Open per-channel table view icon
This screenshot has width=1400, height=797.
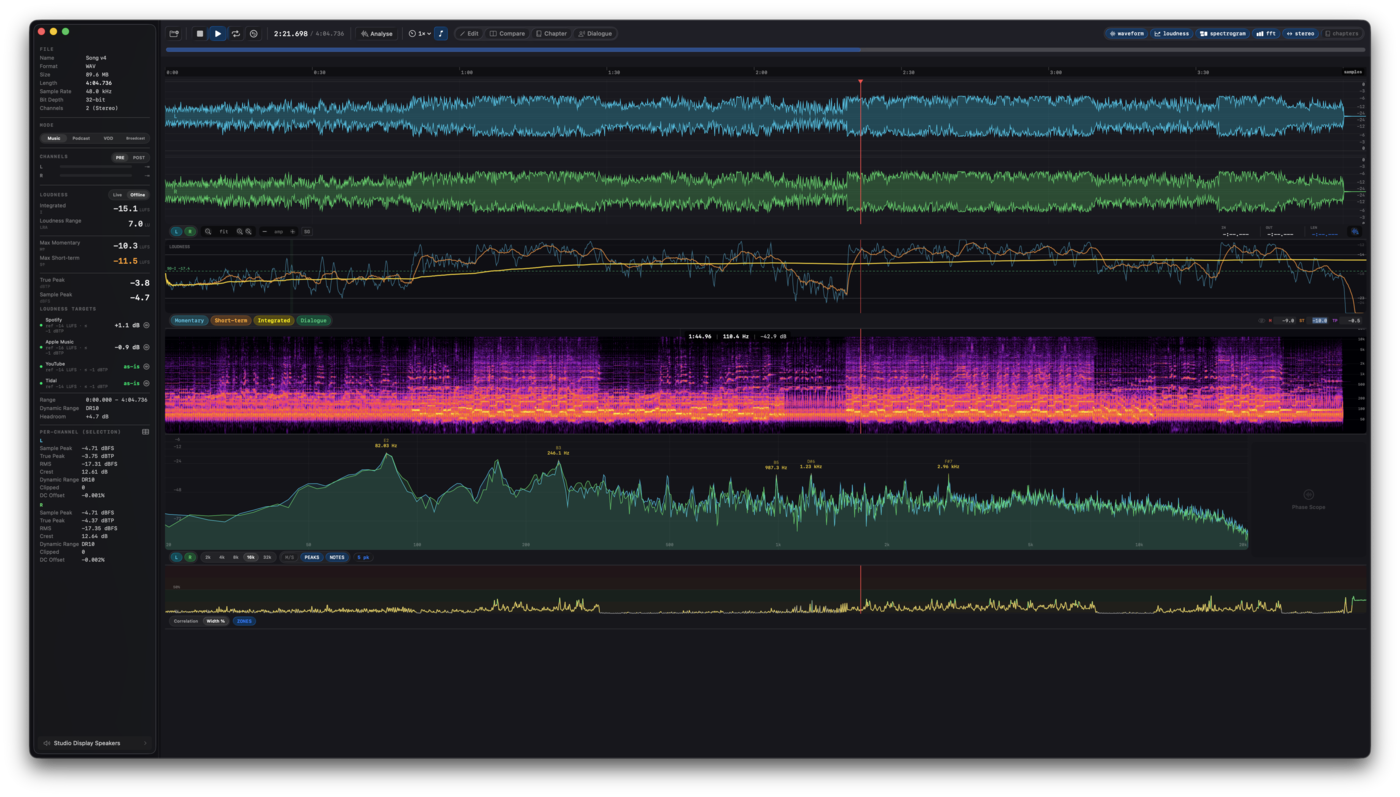[145, 432]
